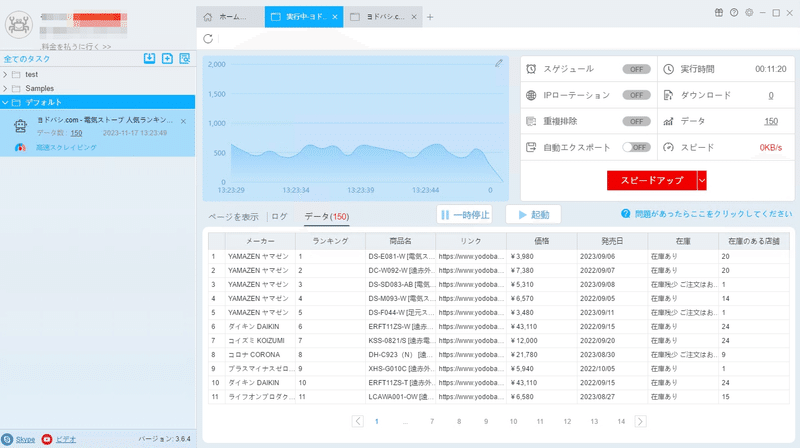Click the red video icon at bottom
Screen dimensions: 800x448
47,439
